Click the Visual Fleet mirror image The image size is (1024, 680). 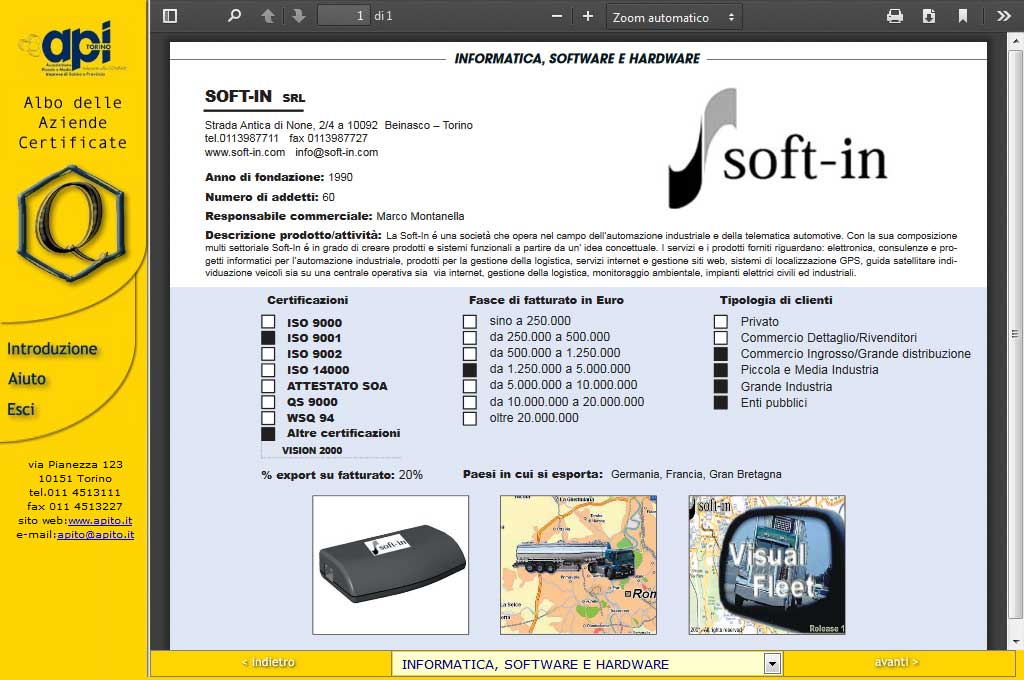[767, 565]
